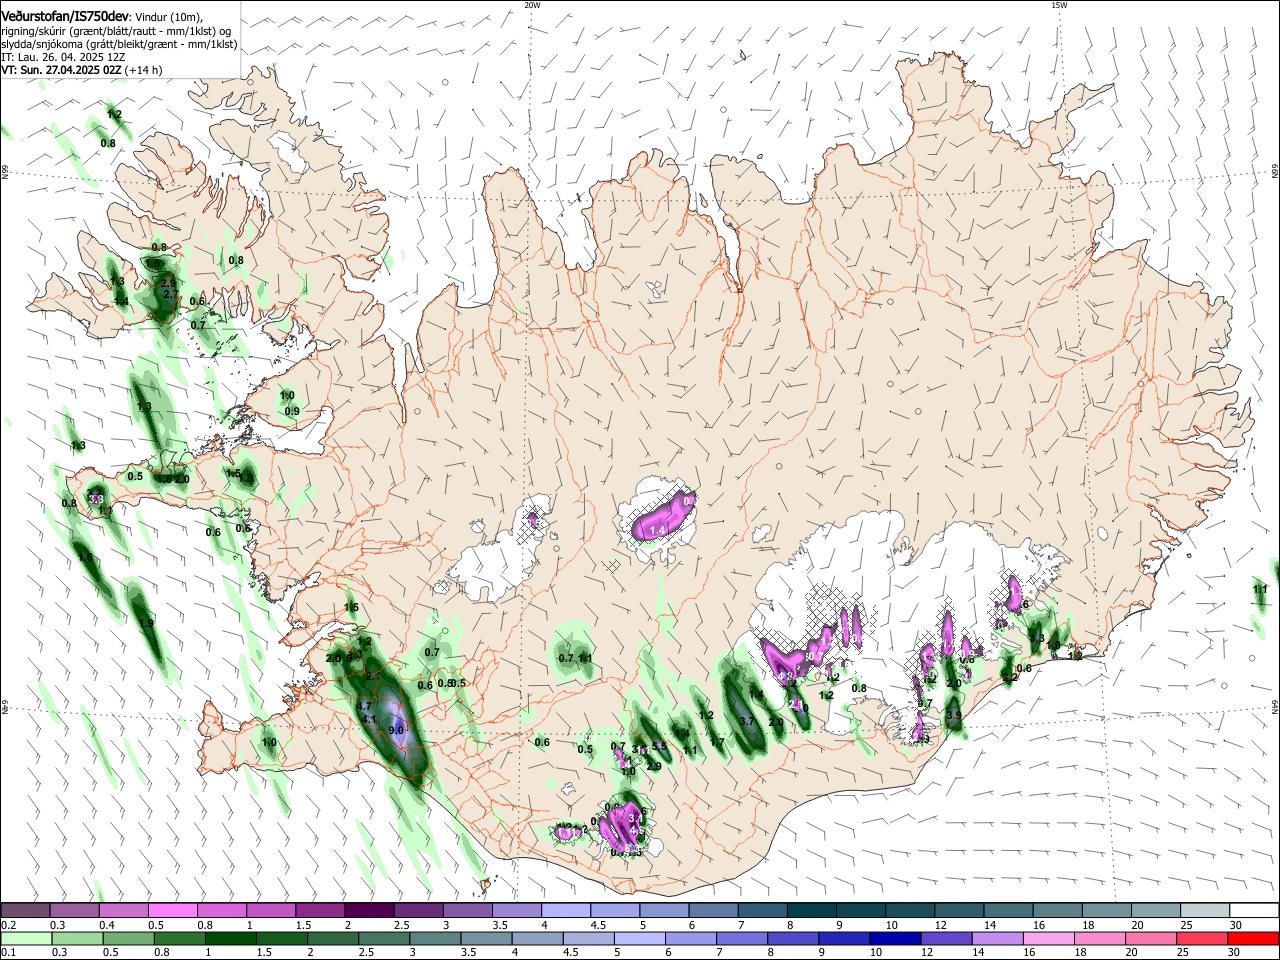Viewport: 1280px width, 960px height.
Task: Click the 1.9 value off the west coast
Action: pos(147,623)
